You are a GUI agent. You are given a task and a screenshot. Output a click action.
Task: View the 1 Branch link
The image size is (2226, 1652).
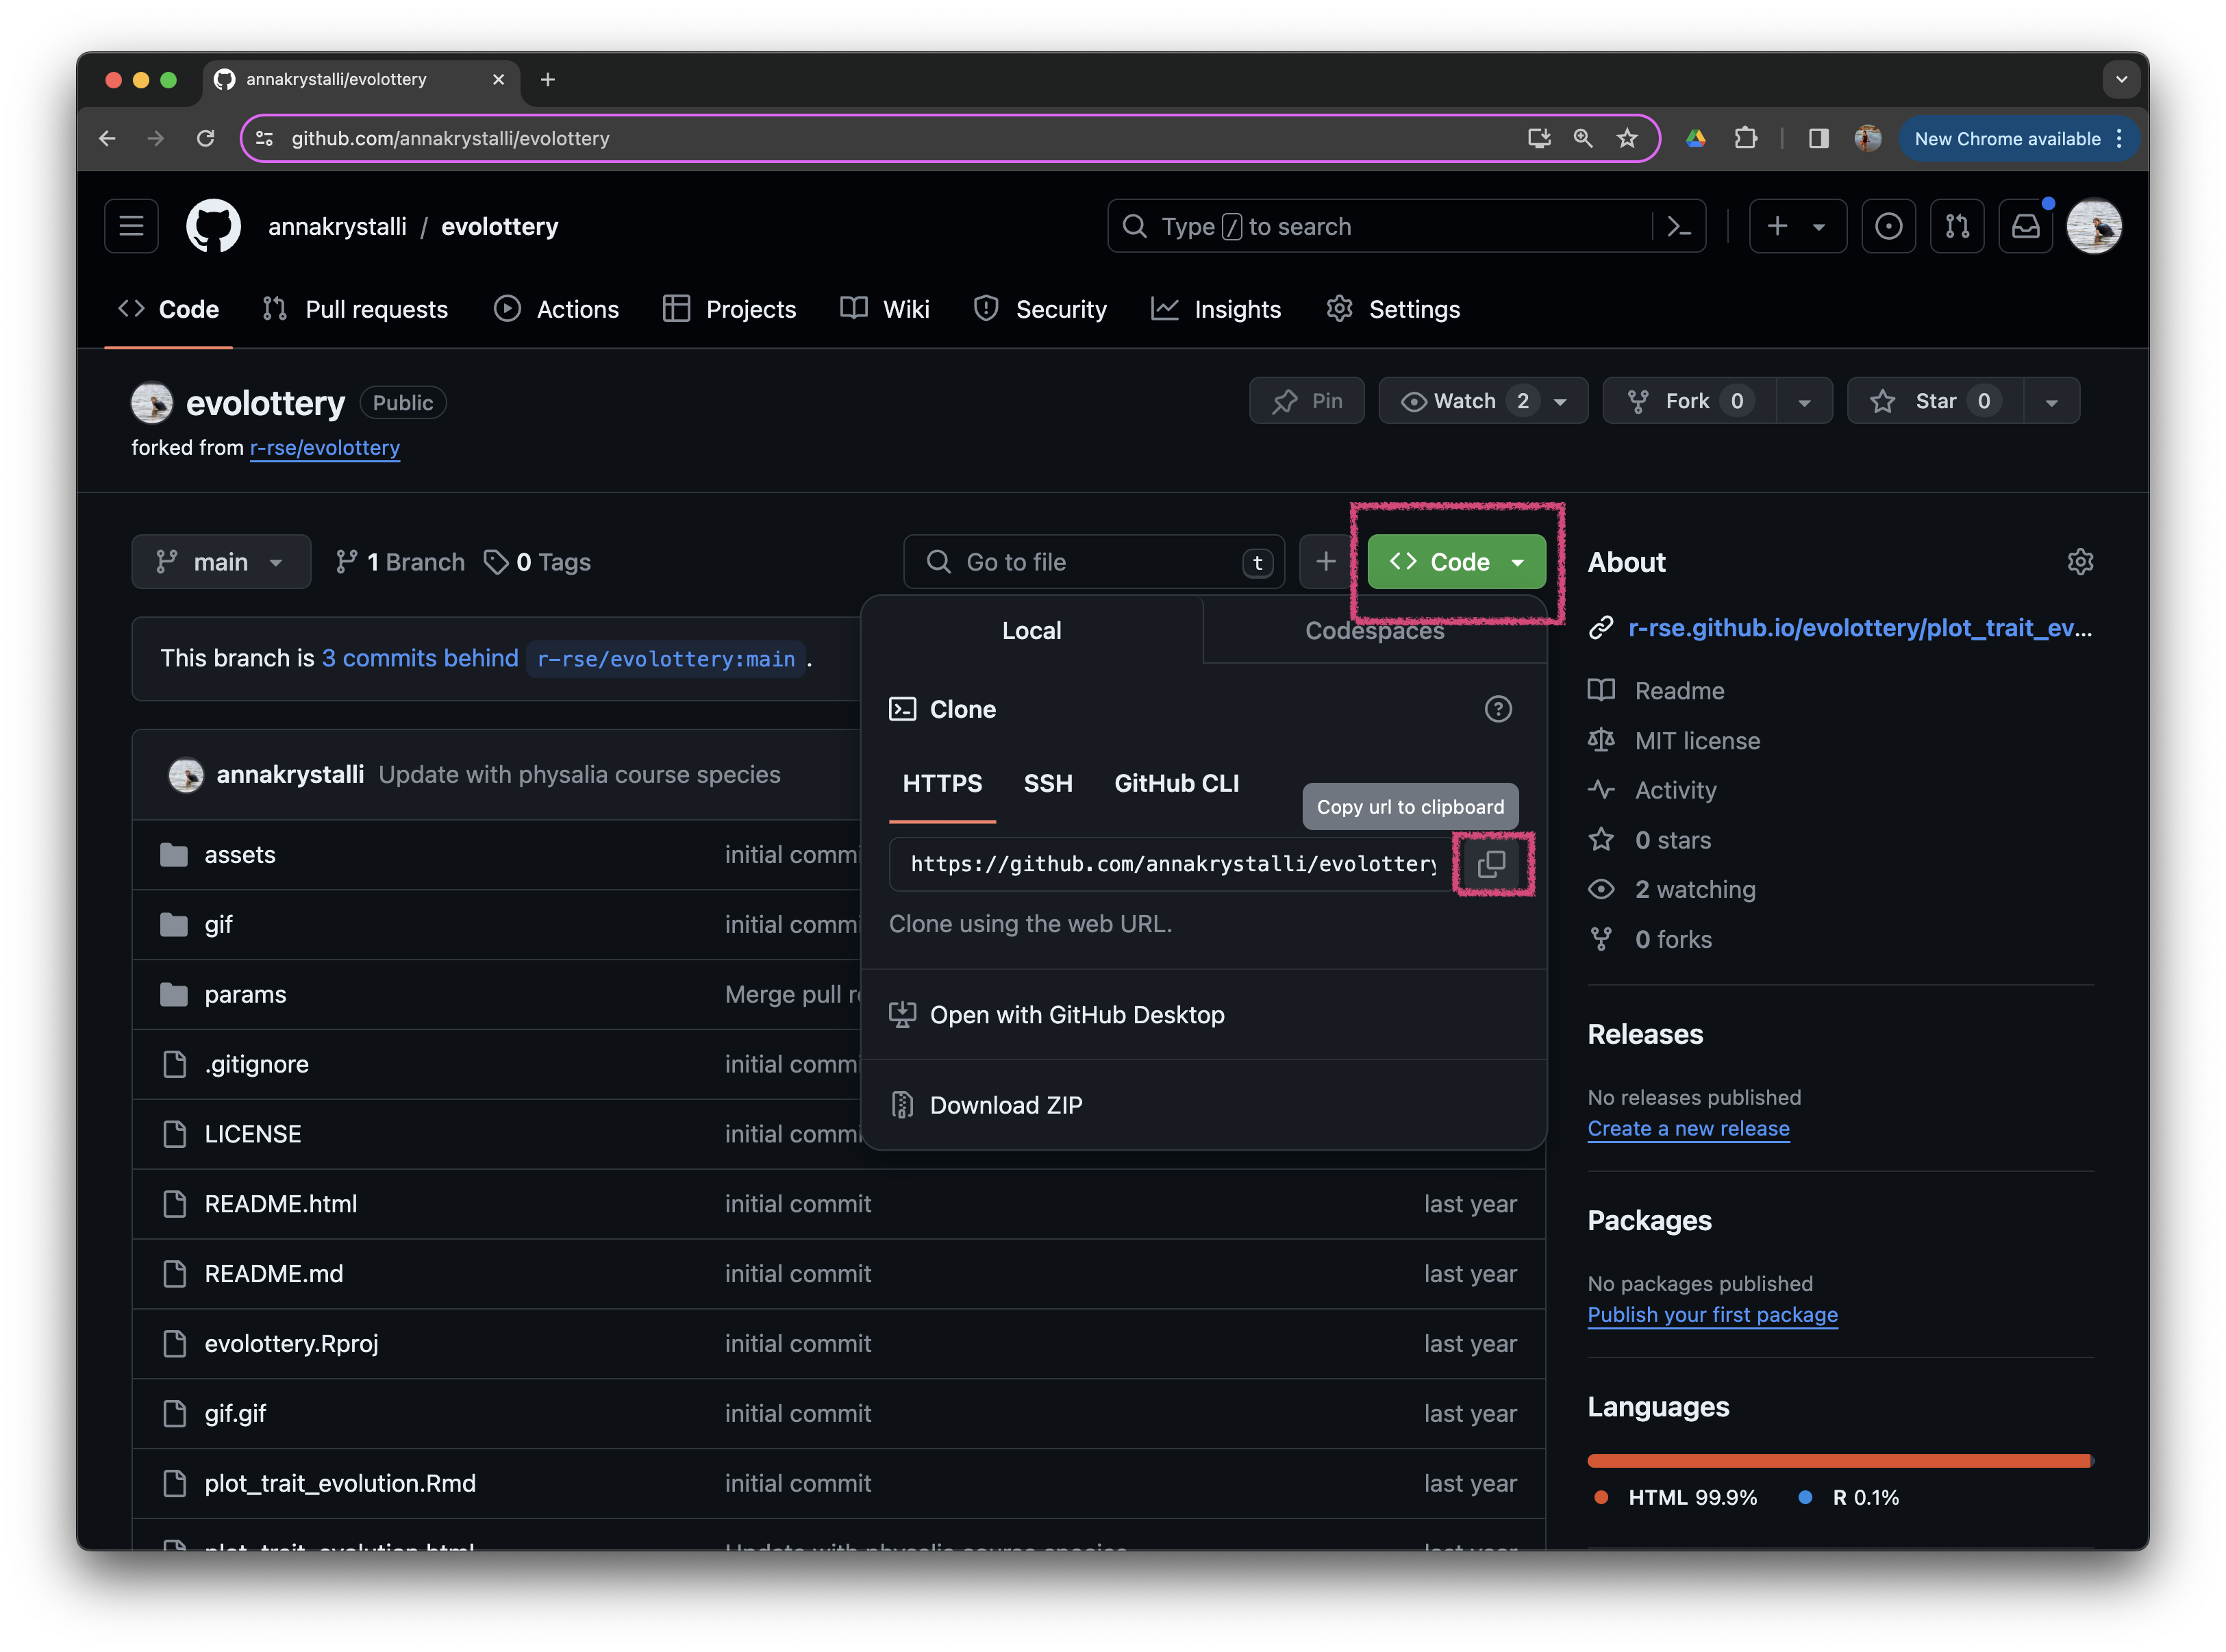click(x=400, y=562)
